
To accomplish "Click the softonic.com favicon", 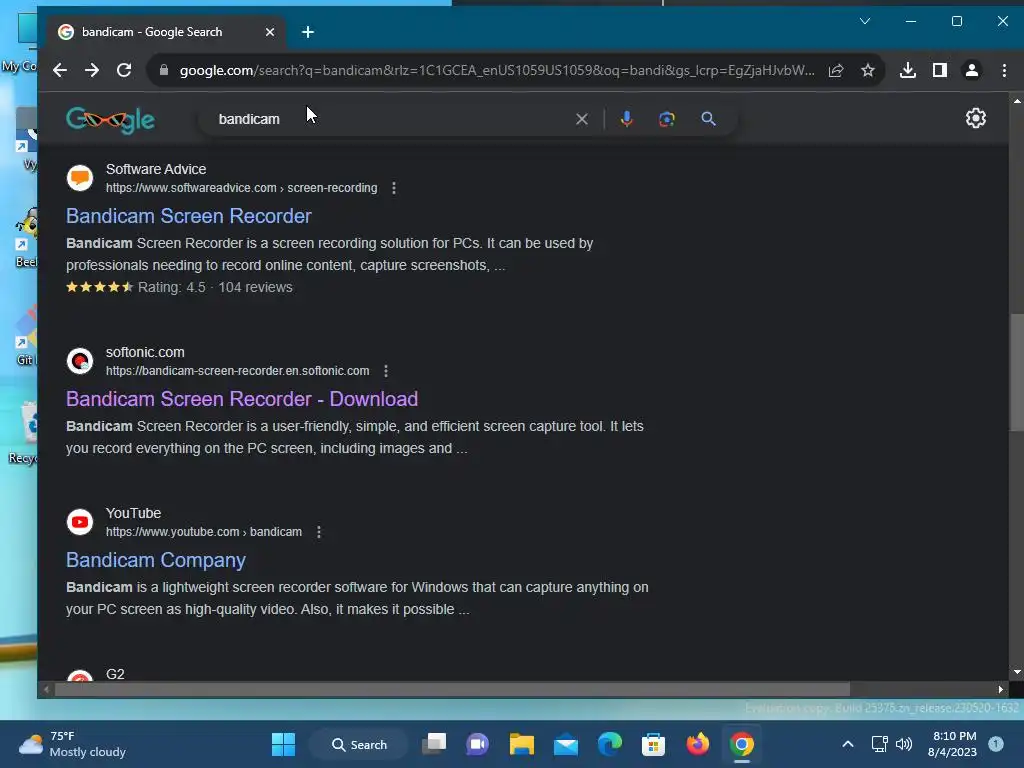I will (80, 360).
